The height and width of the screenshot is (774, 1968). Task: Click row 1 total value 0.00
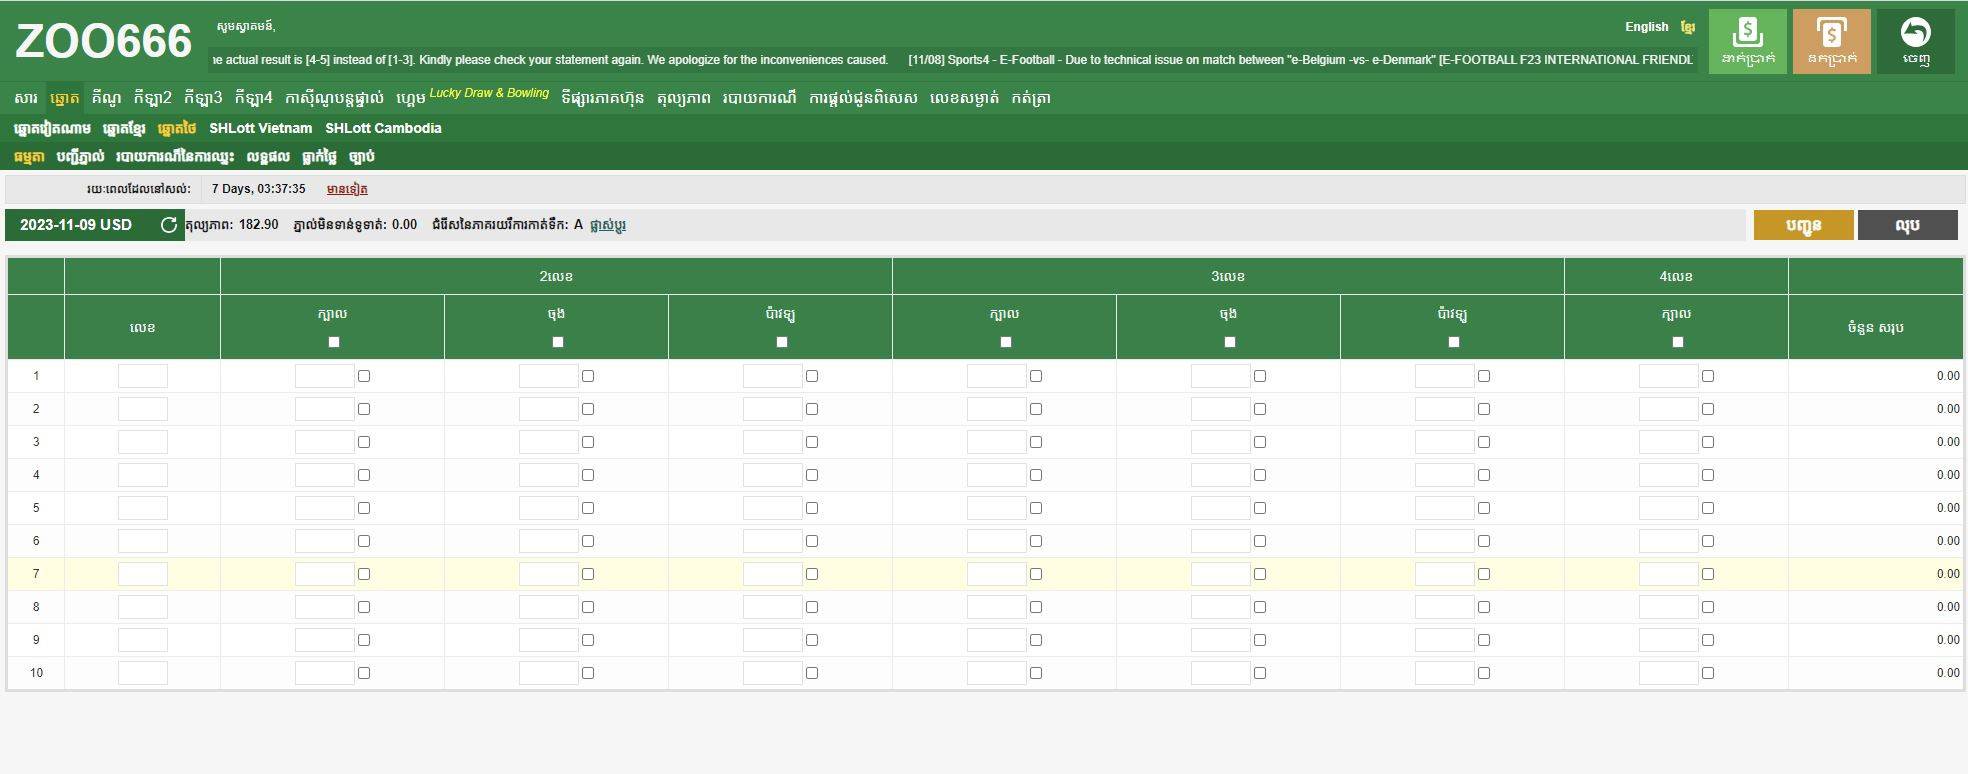tap(1947, 376)
